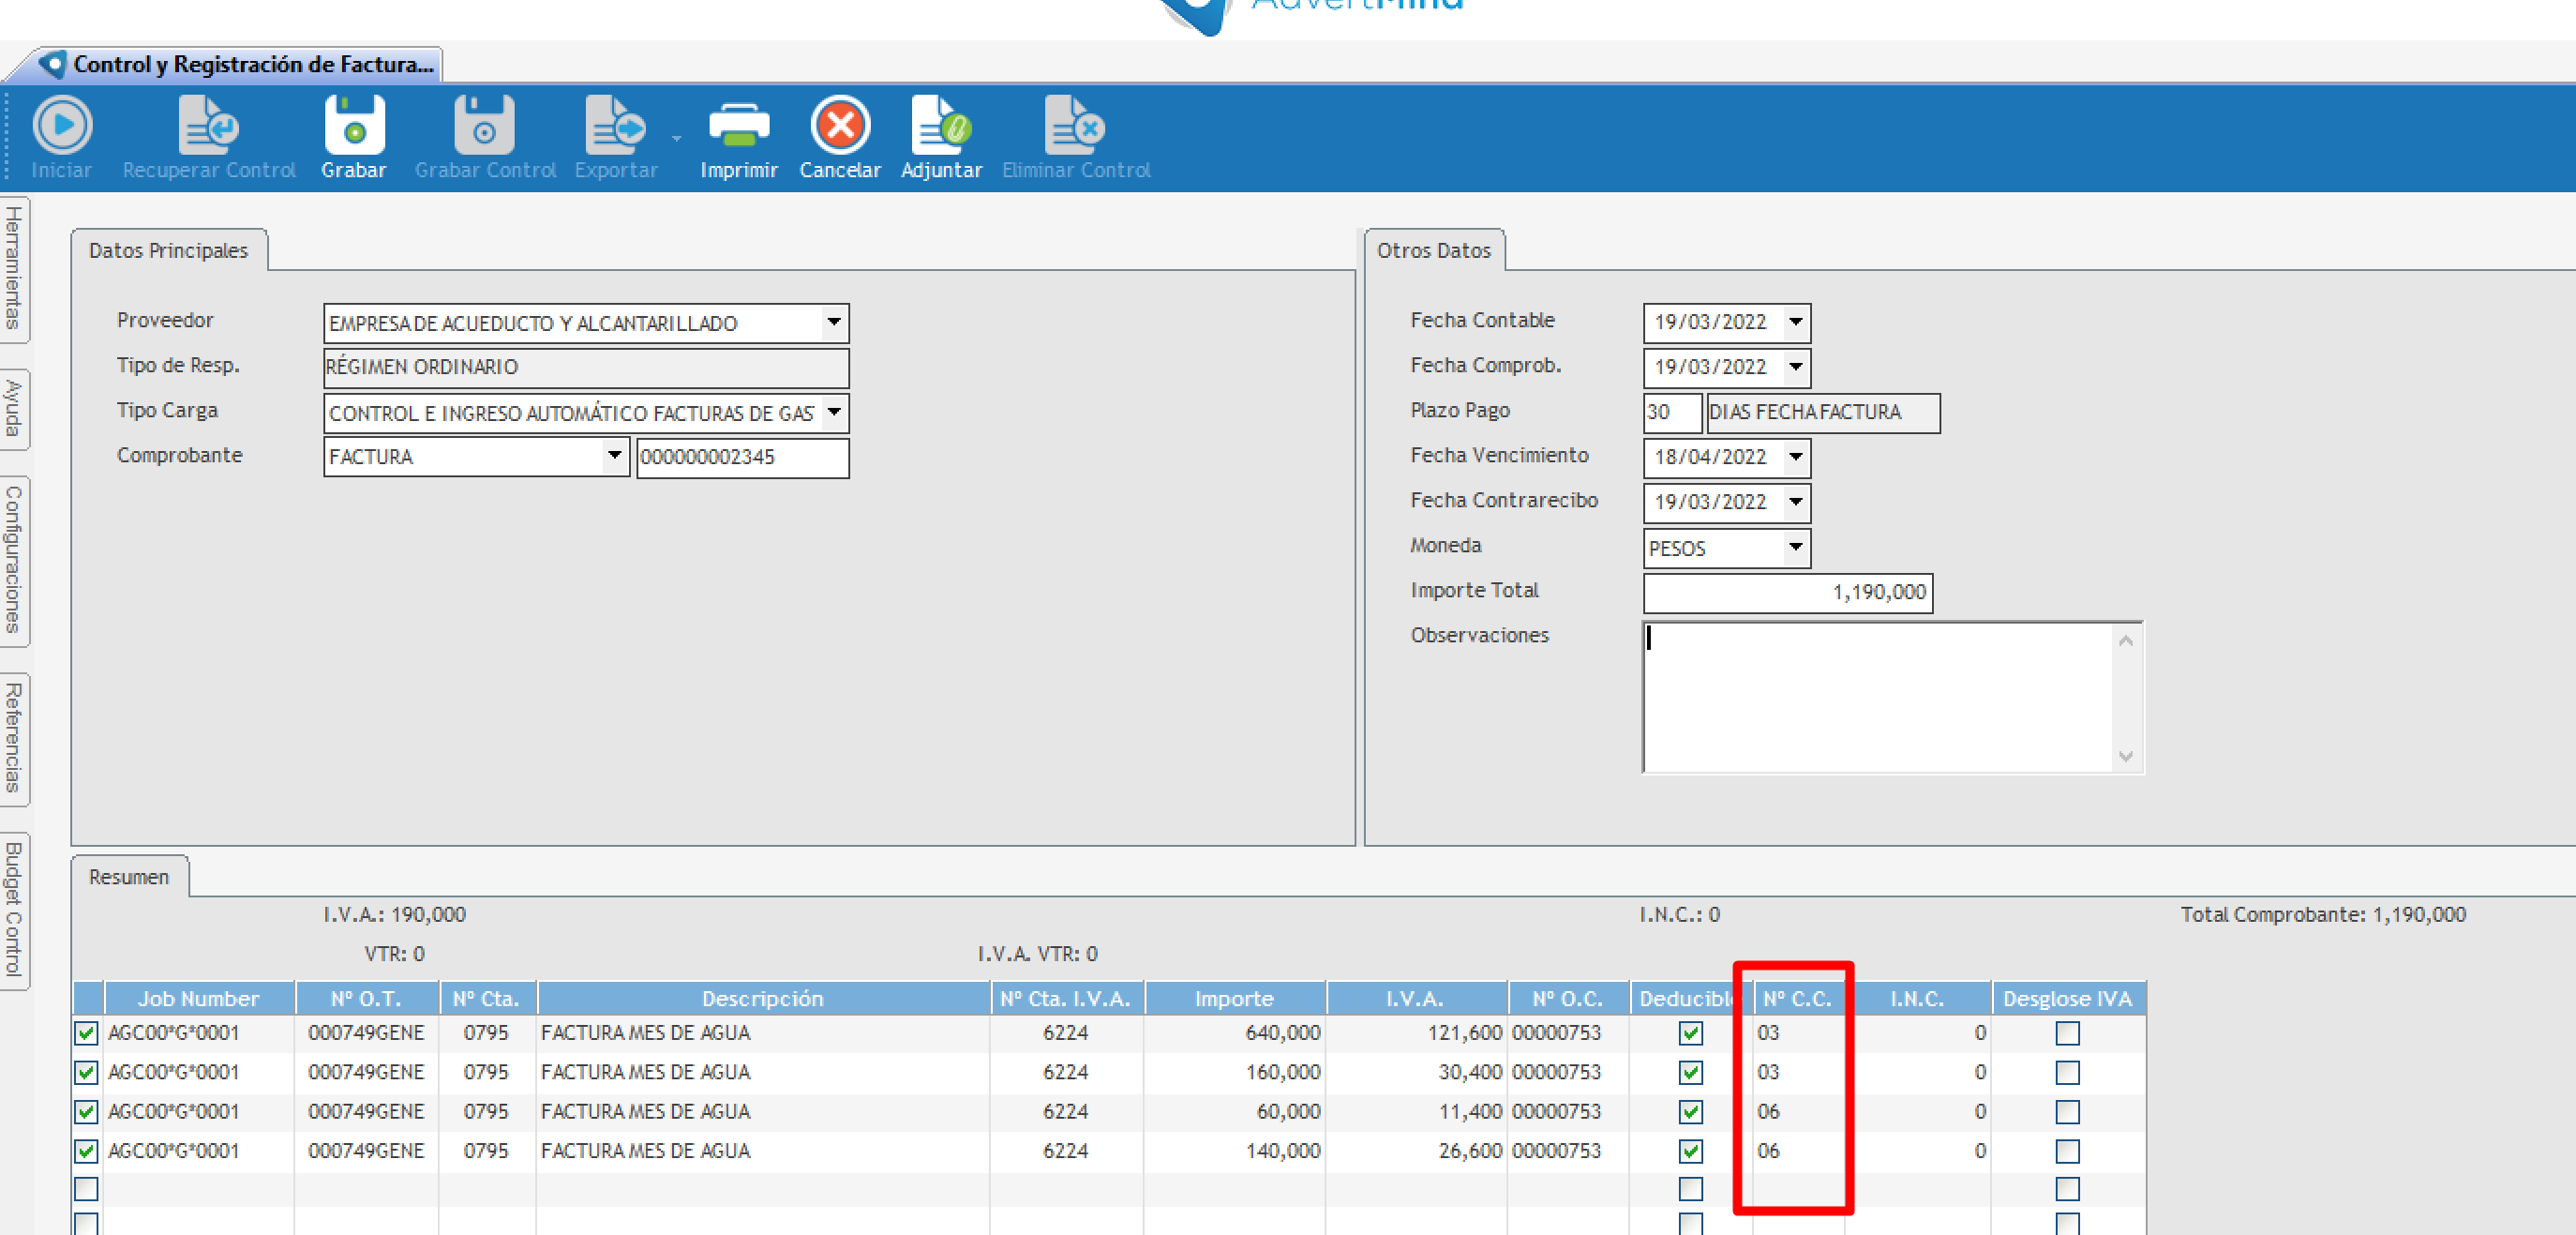Click the red Cancelar icon
2576x1235 pixels.
point(840,126)
